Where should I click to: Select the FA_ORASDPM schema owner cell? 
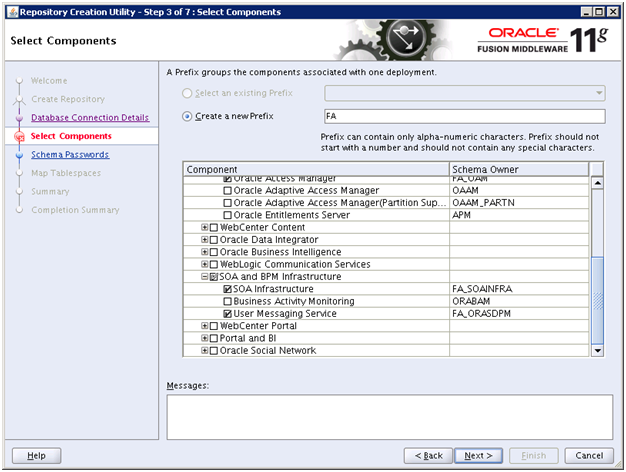pos(519,314)
